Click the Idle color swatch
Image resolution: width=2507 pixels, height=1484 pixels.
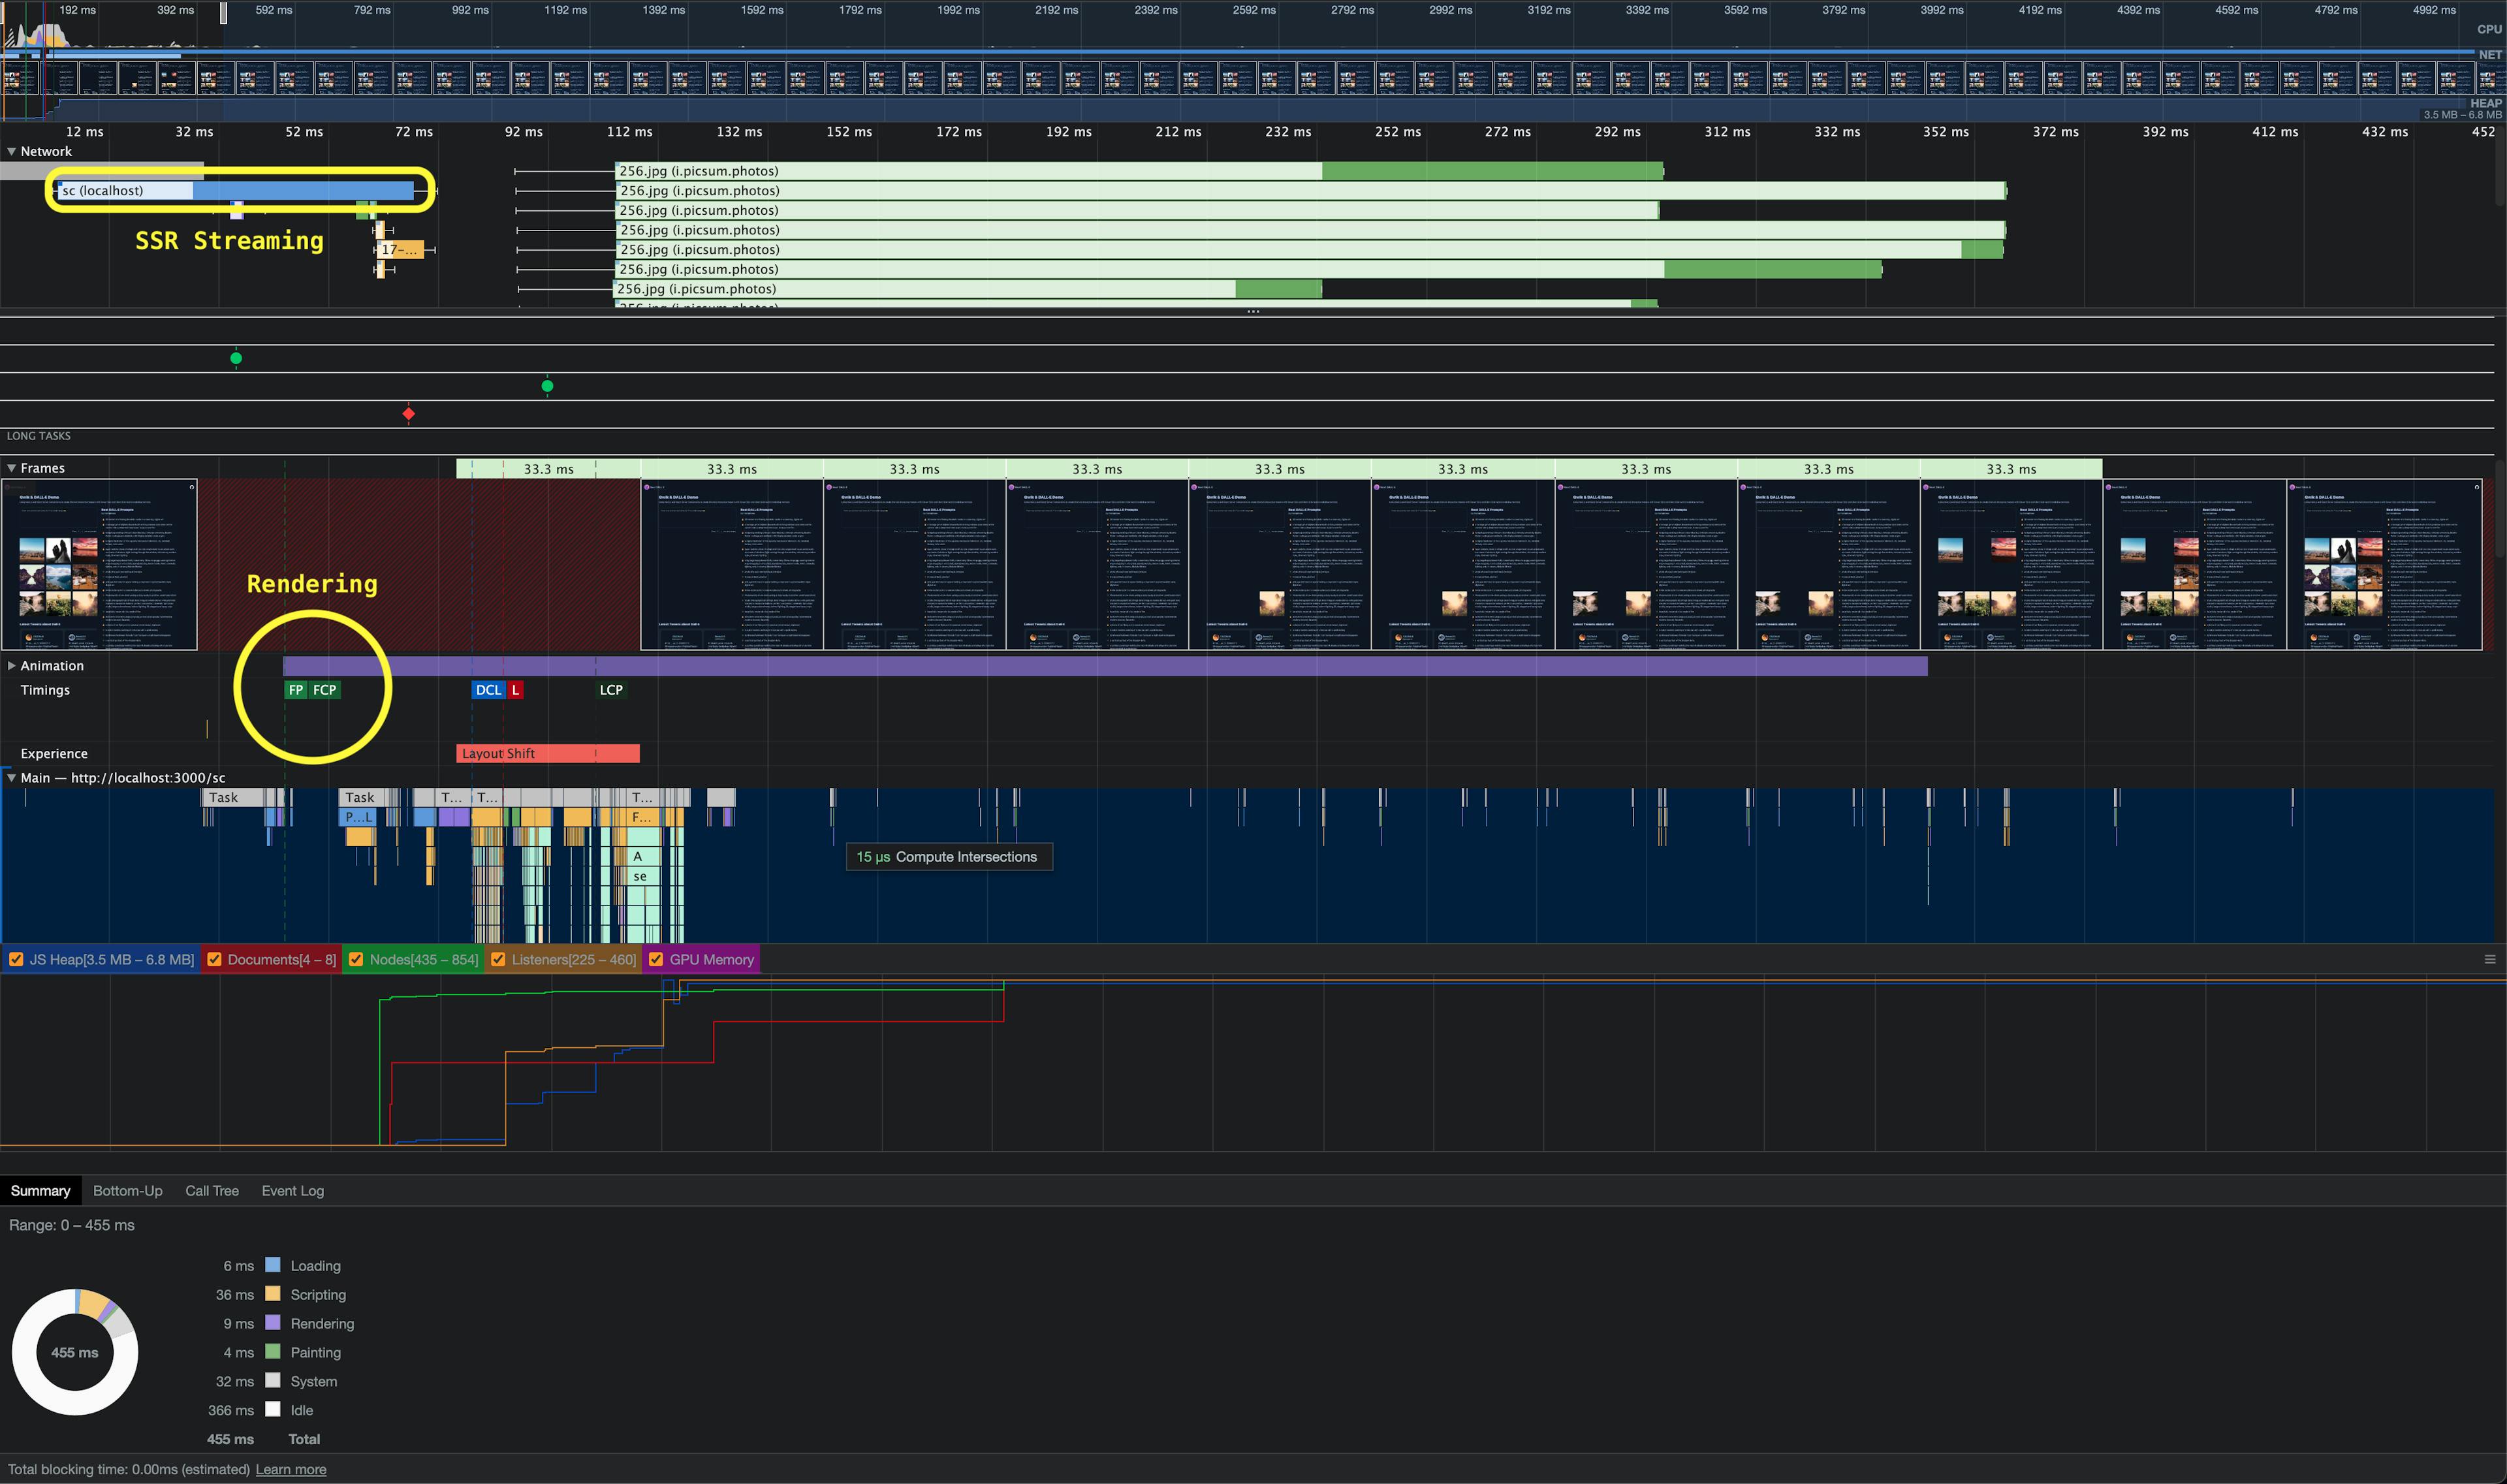click(272, 1410)
